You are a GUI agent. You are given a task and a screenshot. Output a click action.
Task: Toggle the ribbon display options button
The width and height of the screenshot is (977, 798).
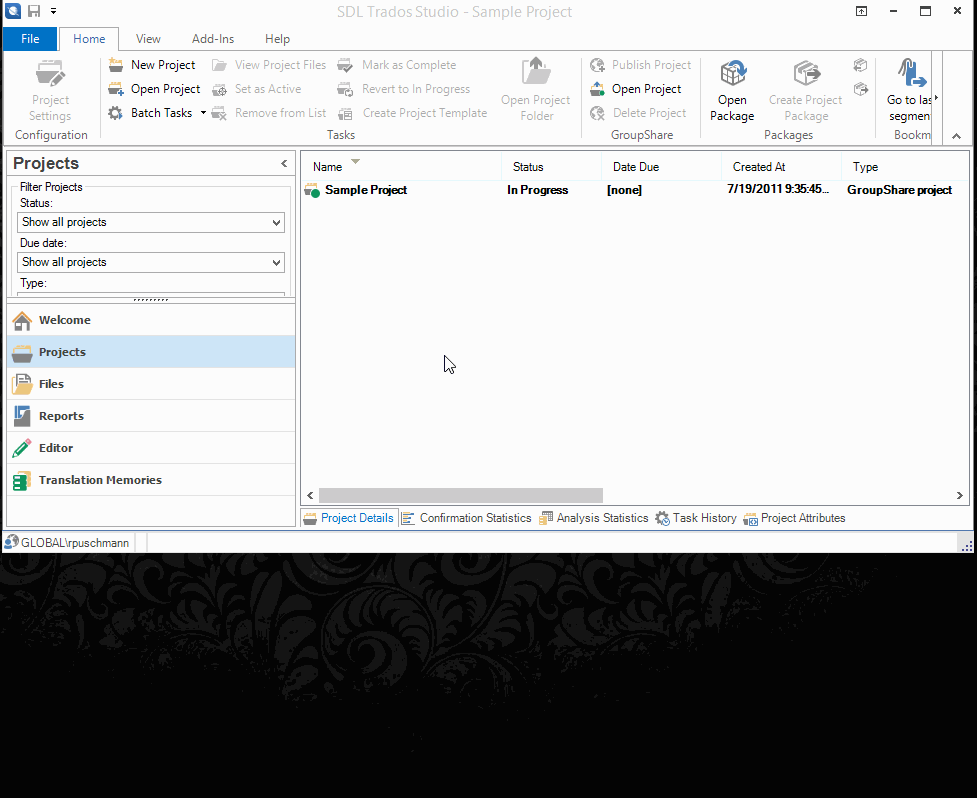[x=861, y=11]
